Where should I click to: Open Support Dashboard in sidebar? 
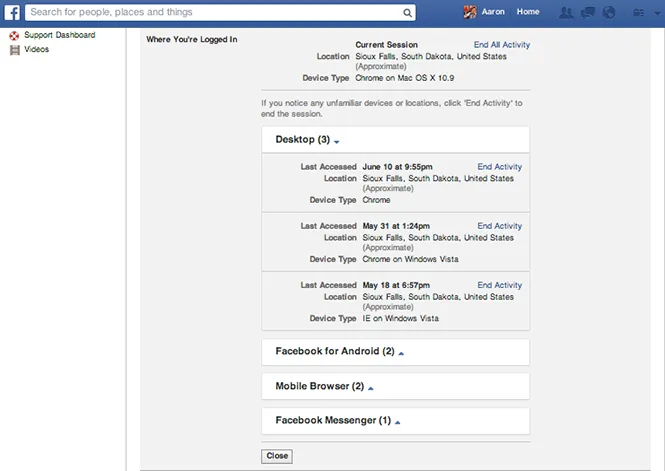click(59, 35)
